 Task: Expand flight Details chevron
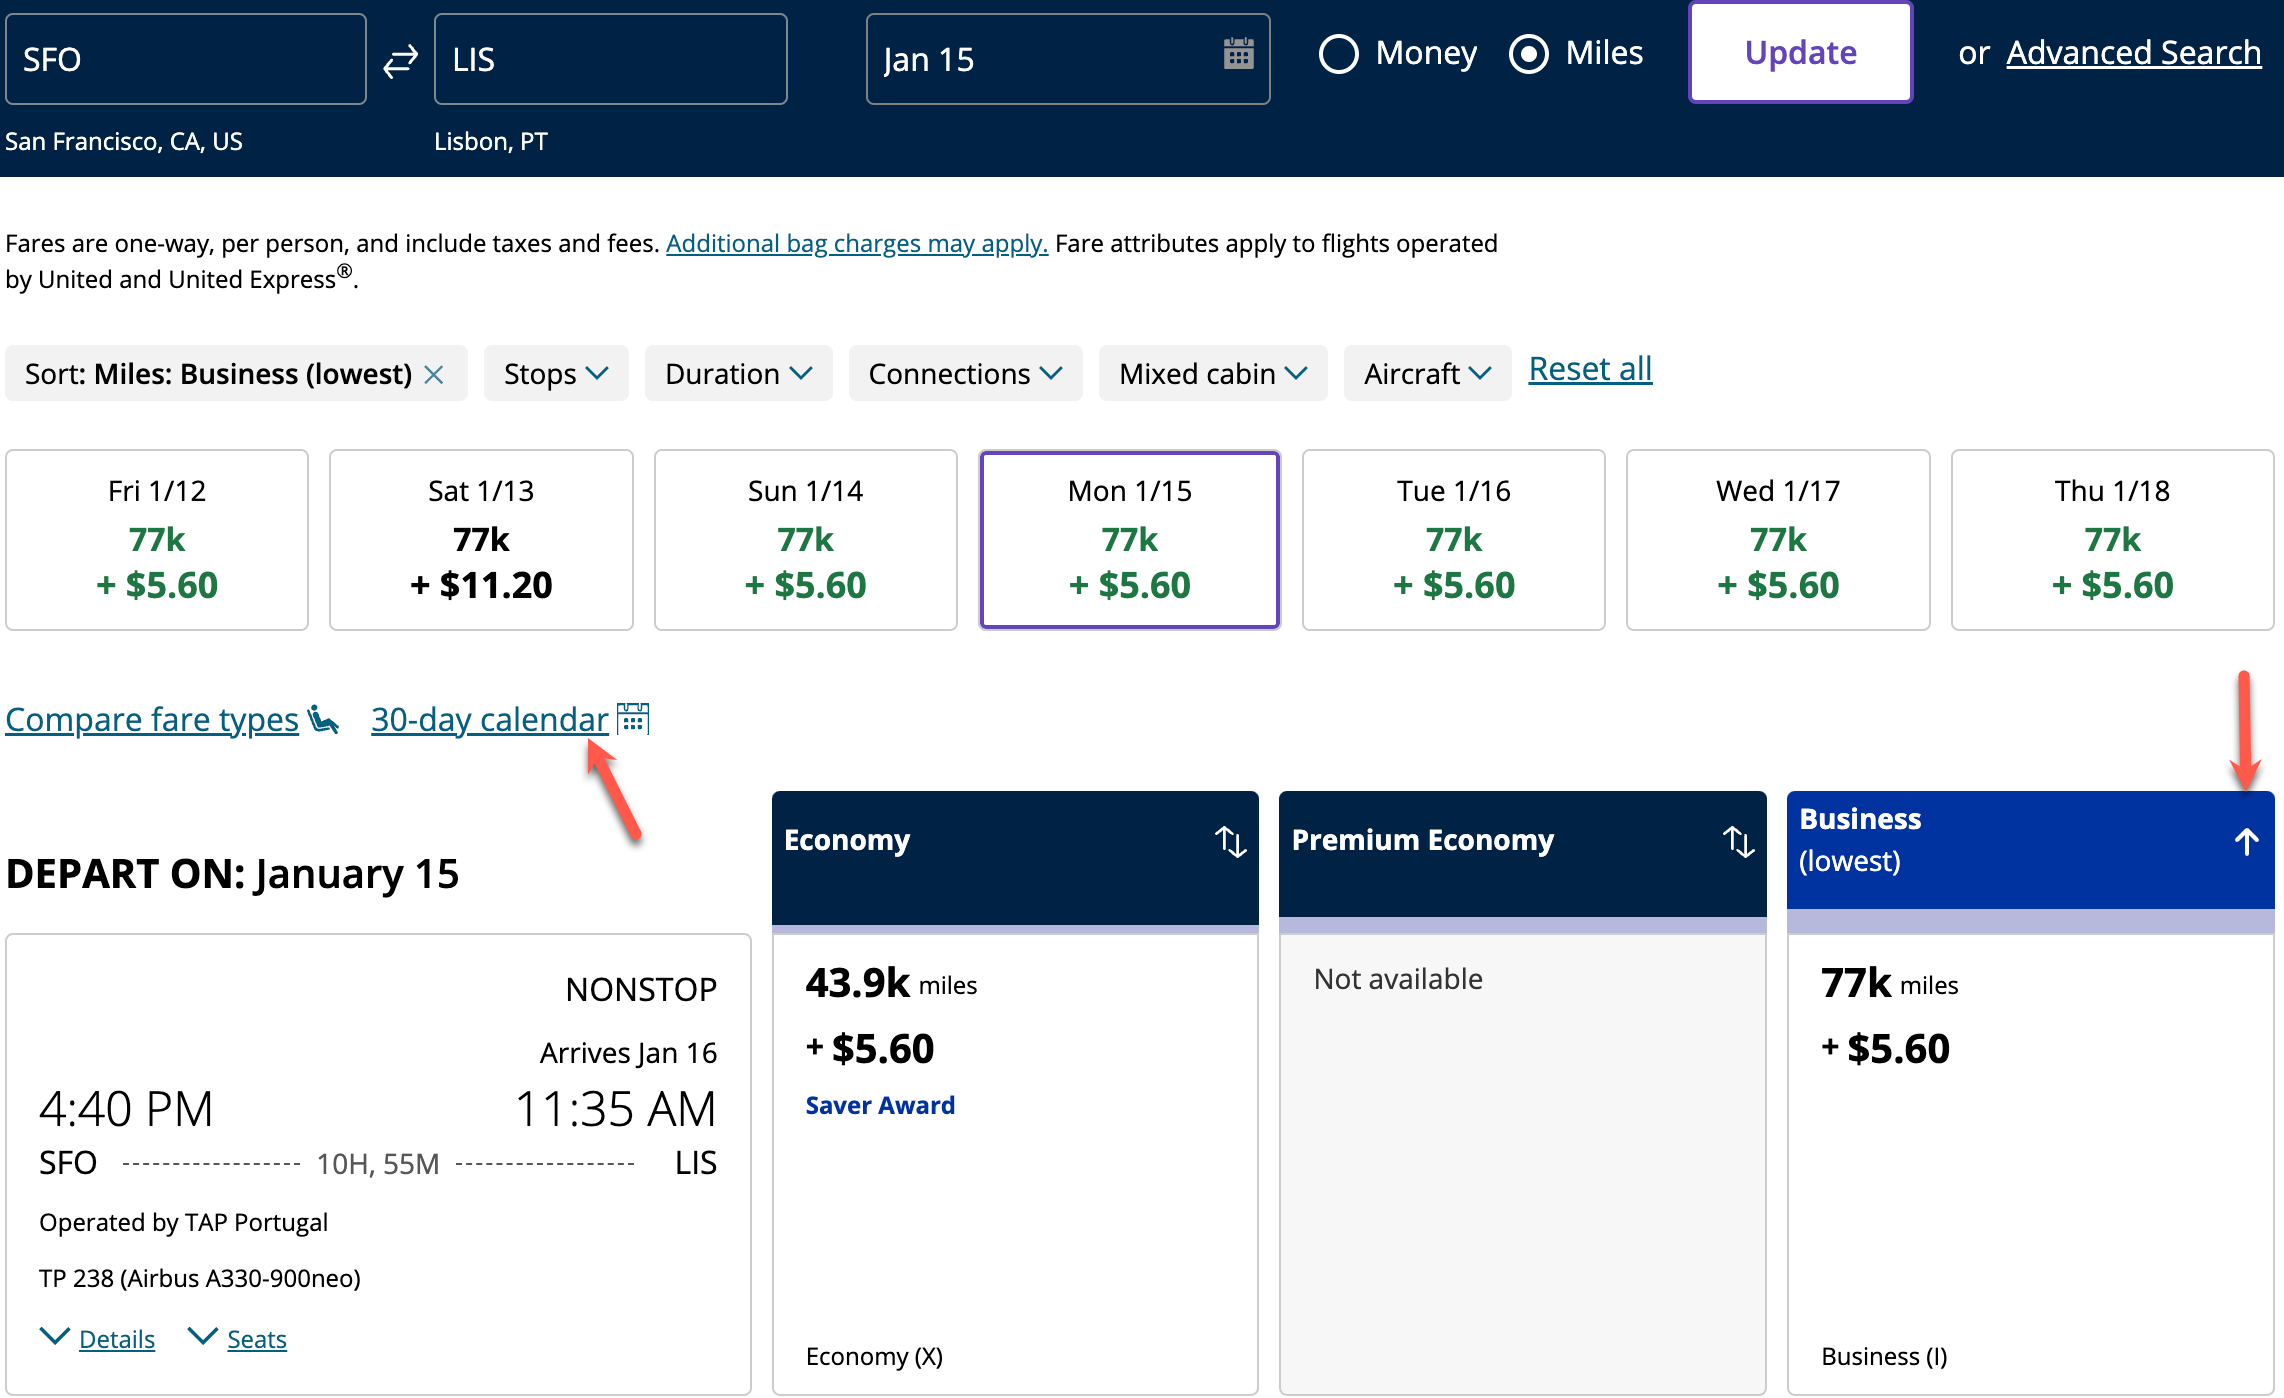54,1337
